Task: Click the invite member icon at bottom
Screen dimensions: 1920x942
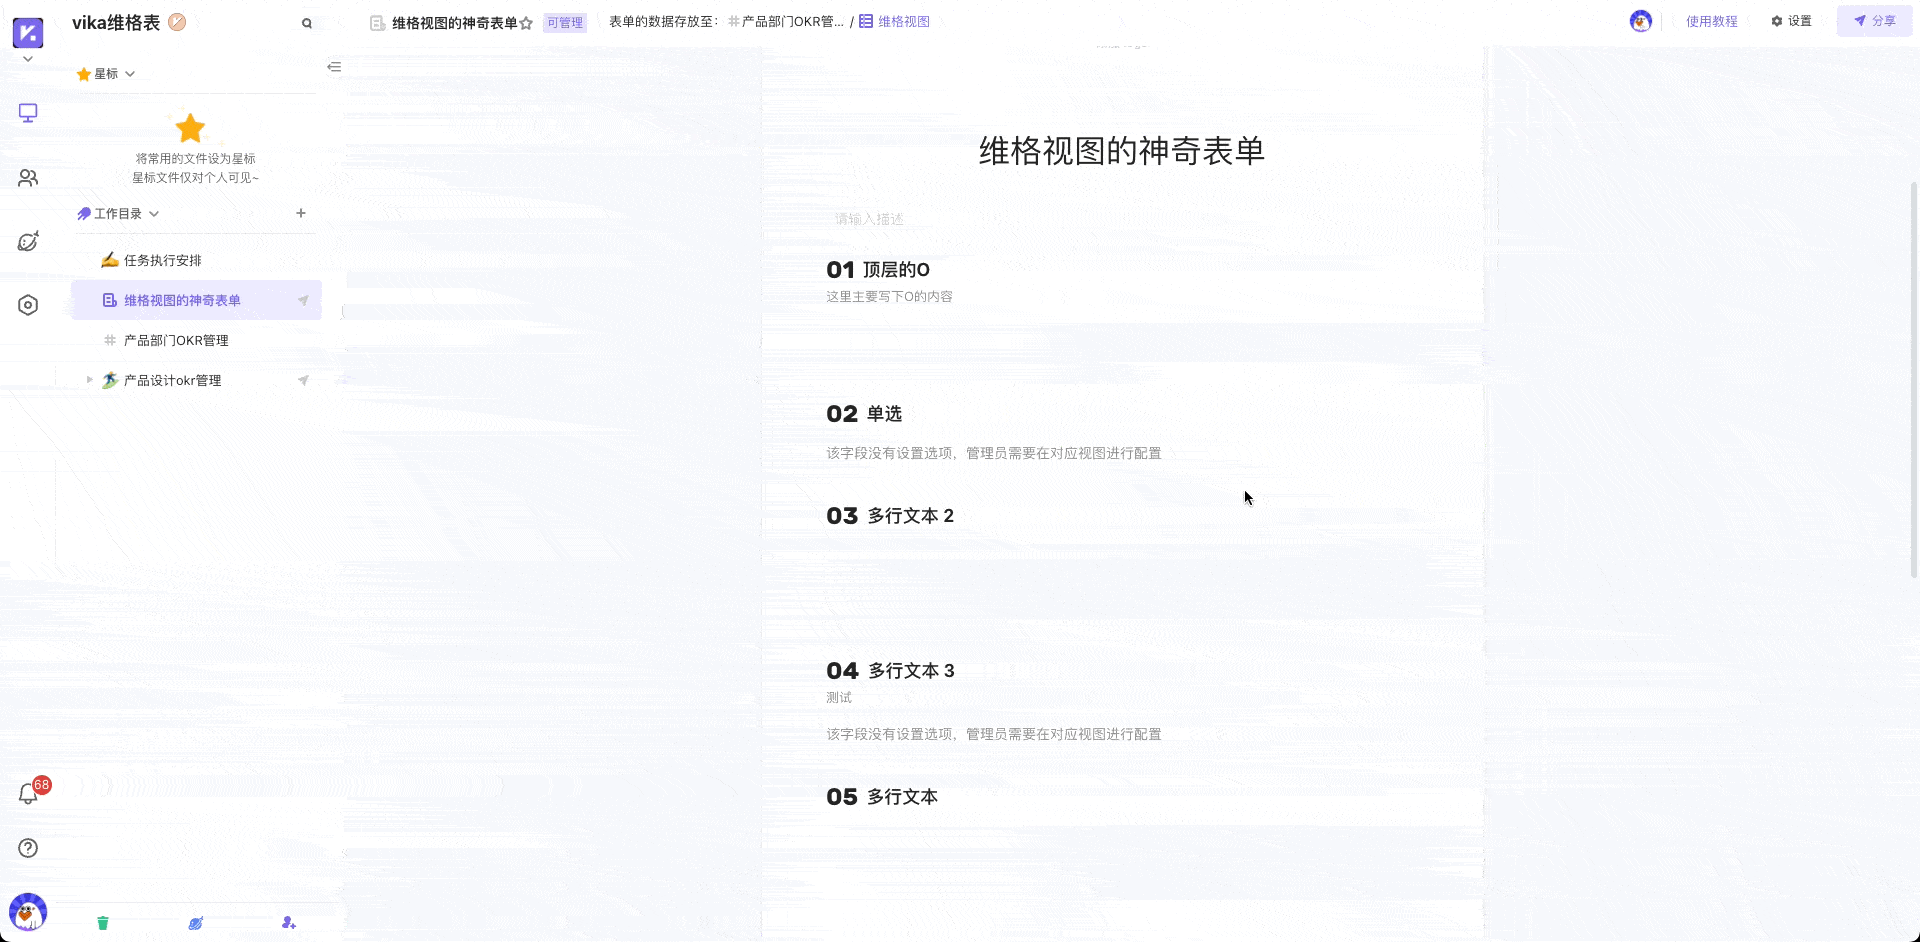Action: (x=289, y=923)
